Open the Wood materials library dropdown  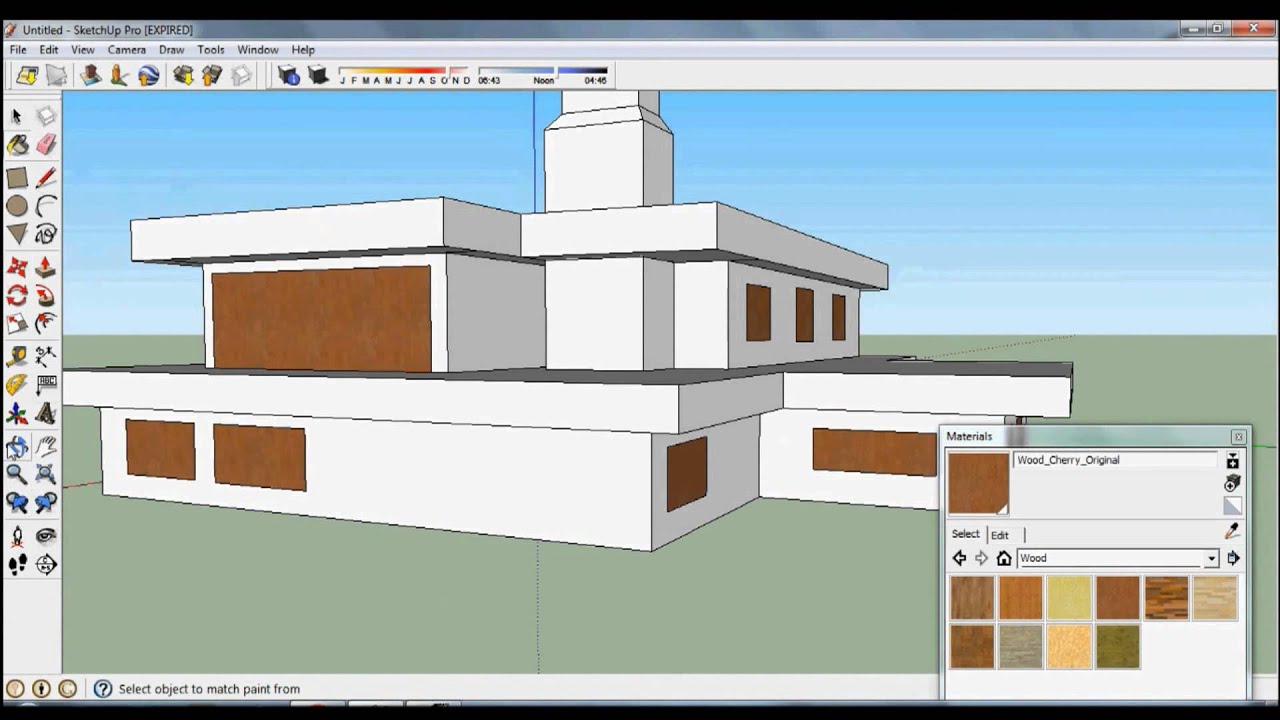pos(1118,558)
